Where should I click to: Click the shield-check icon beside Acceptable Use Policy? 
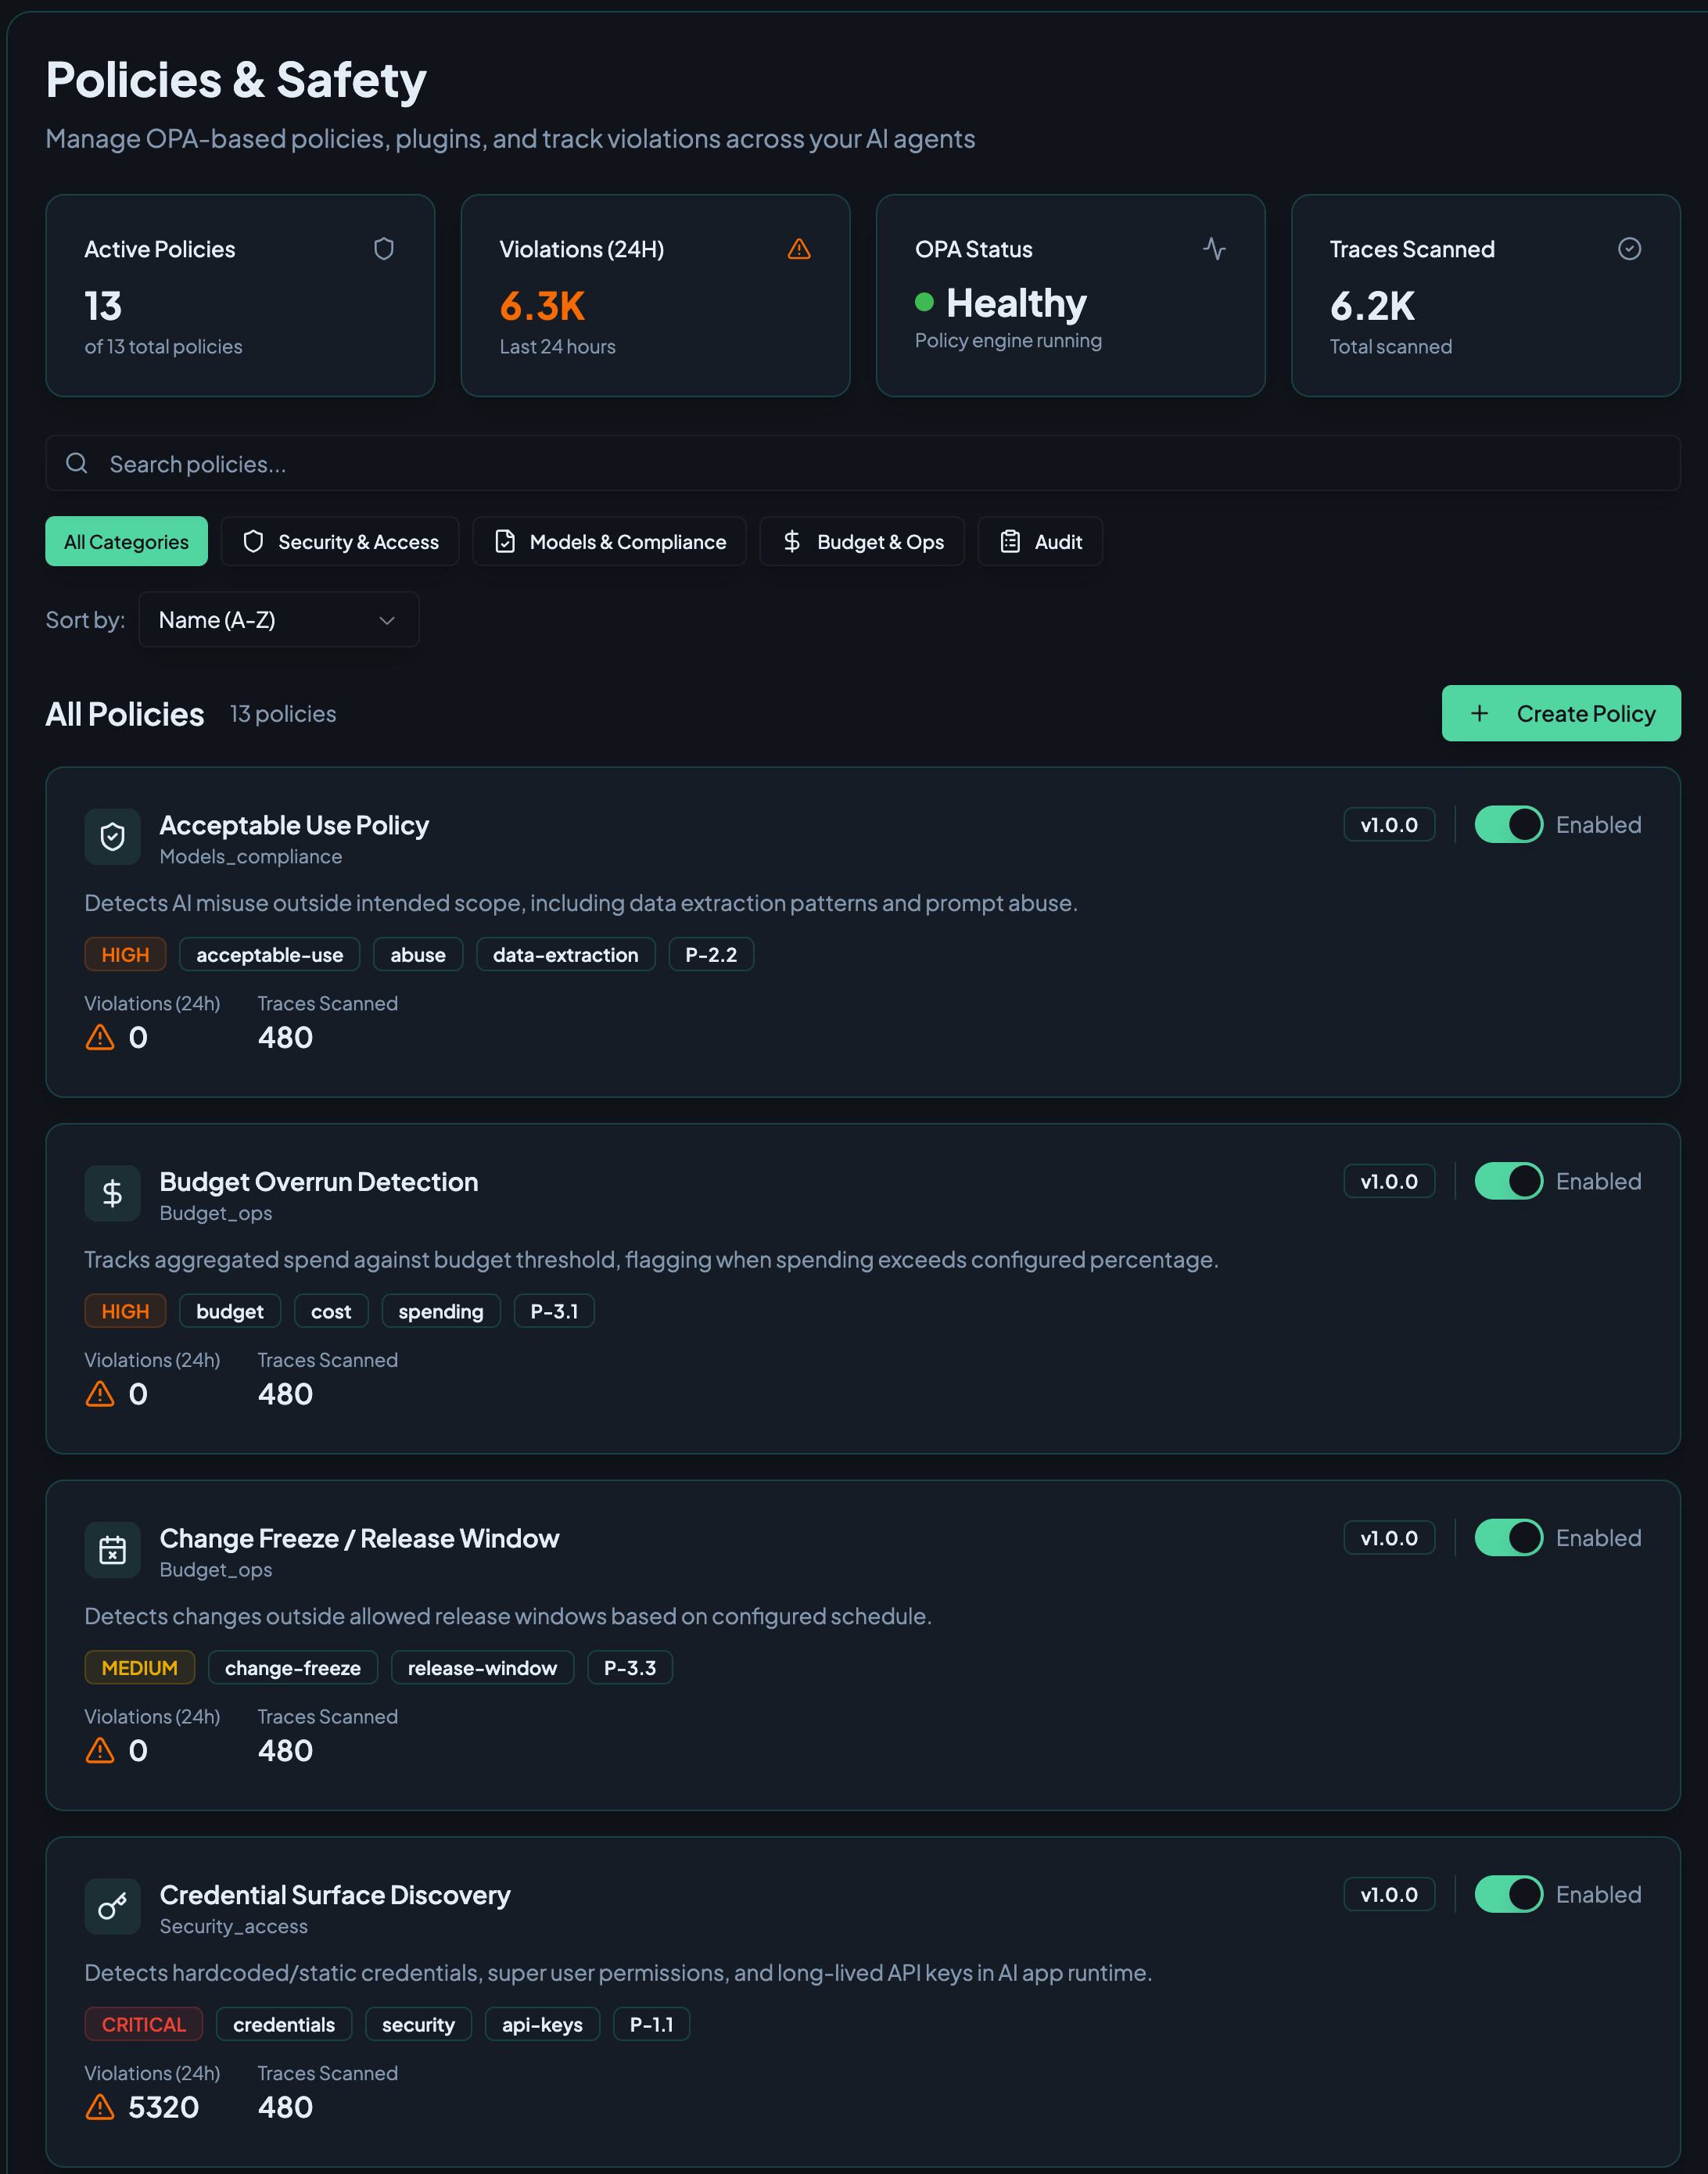(x=113, y=837)
